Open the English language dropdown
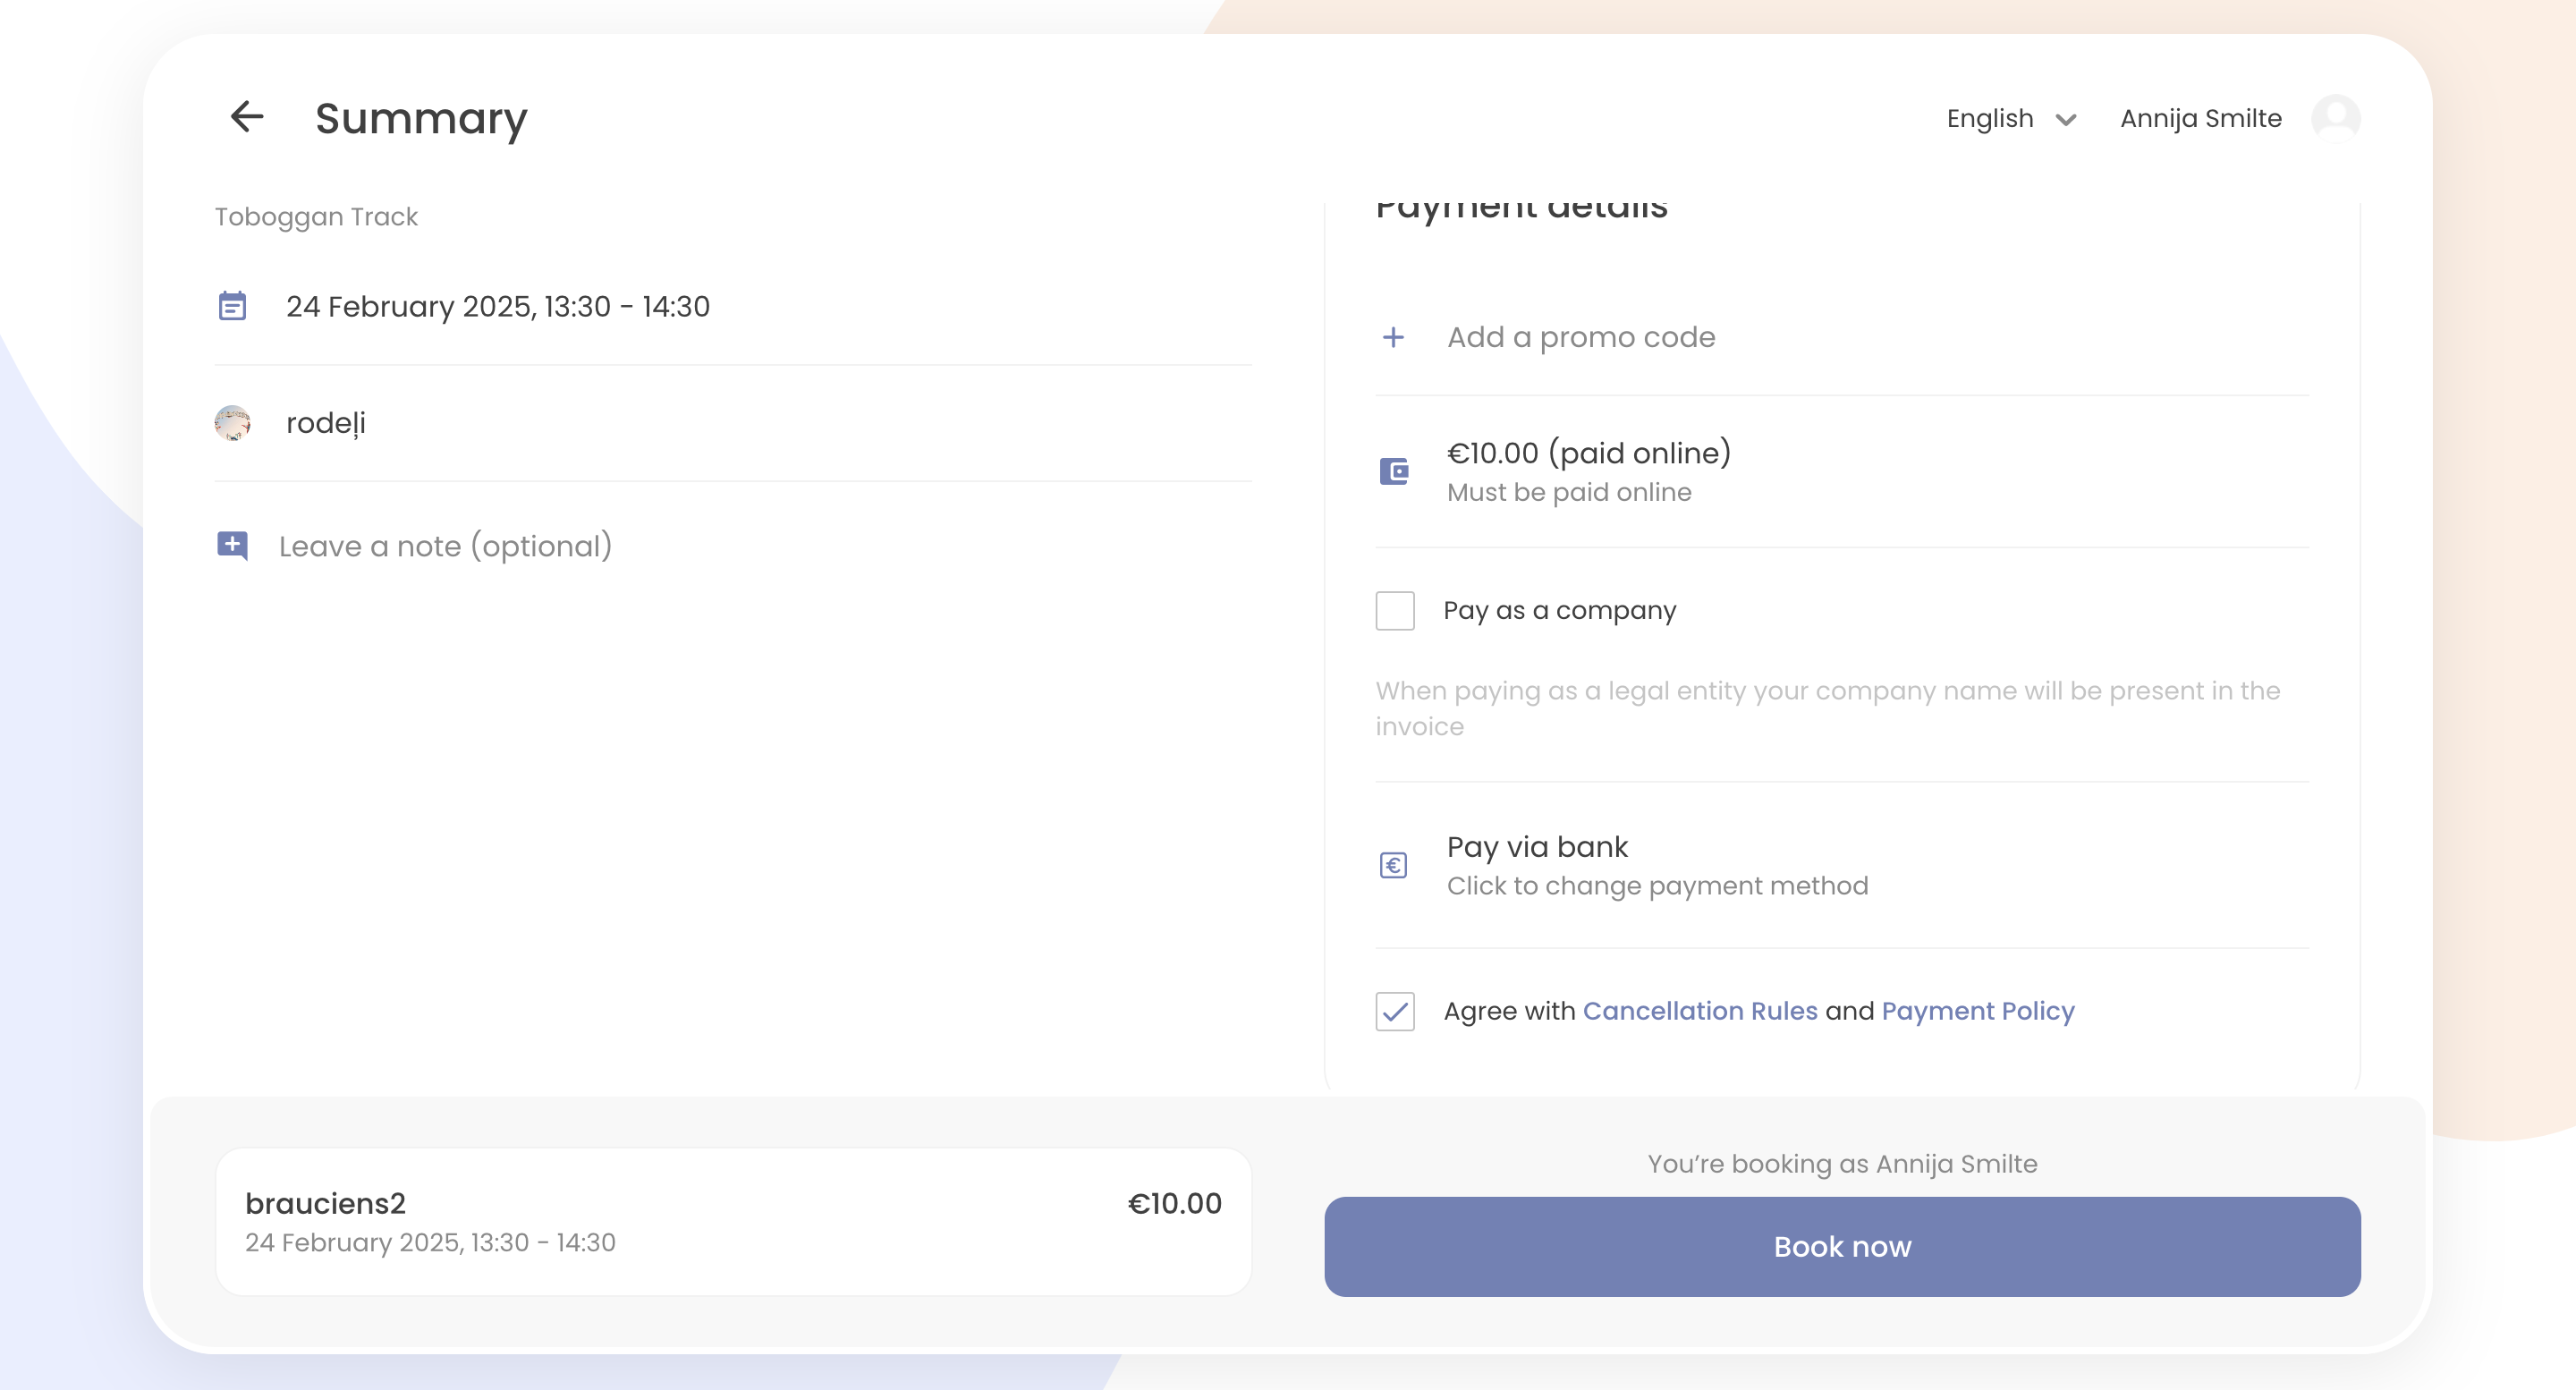2576x1390 pixels. (1990, 118)
